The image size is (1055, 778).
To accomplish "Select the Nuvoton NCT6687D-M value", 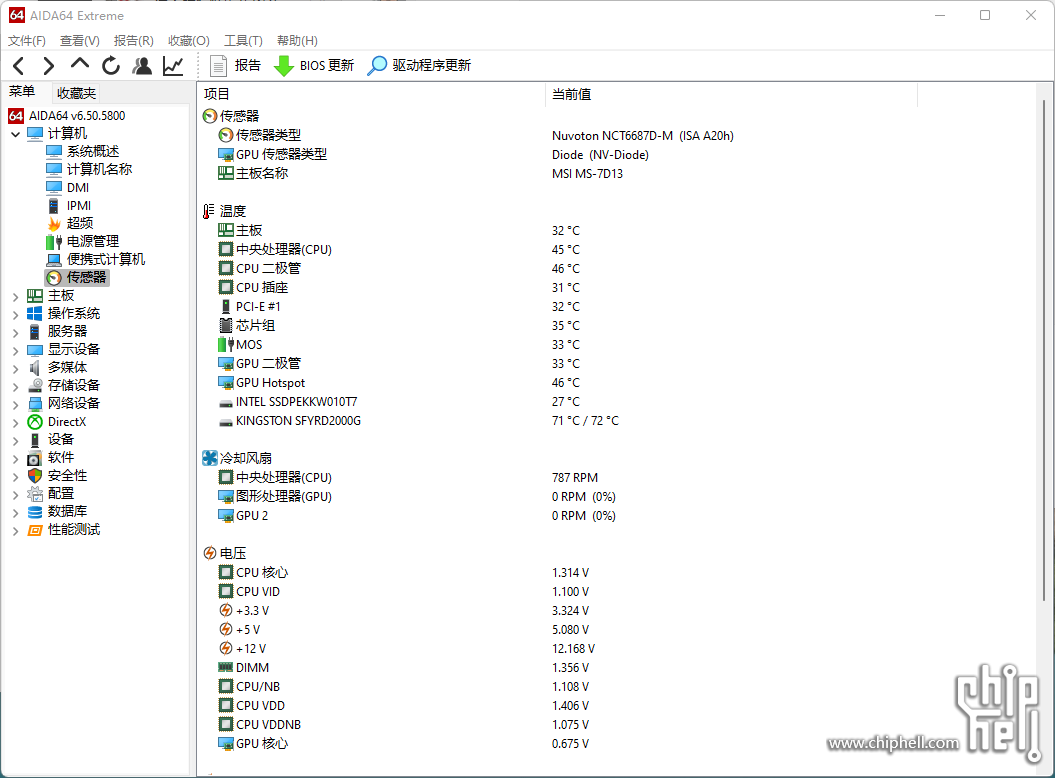I will 643,136.
